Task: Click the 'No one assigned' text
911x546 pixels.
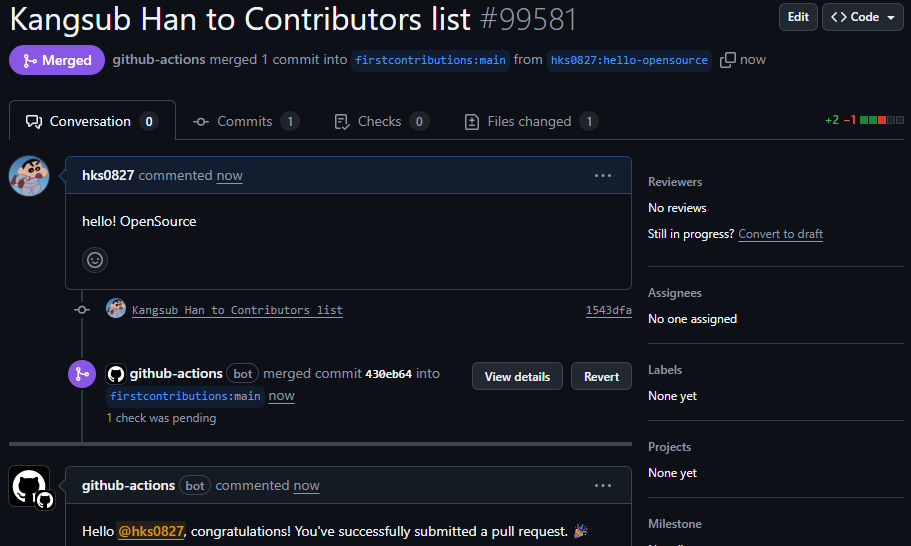Action: (x=692, y=319)
